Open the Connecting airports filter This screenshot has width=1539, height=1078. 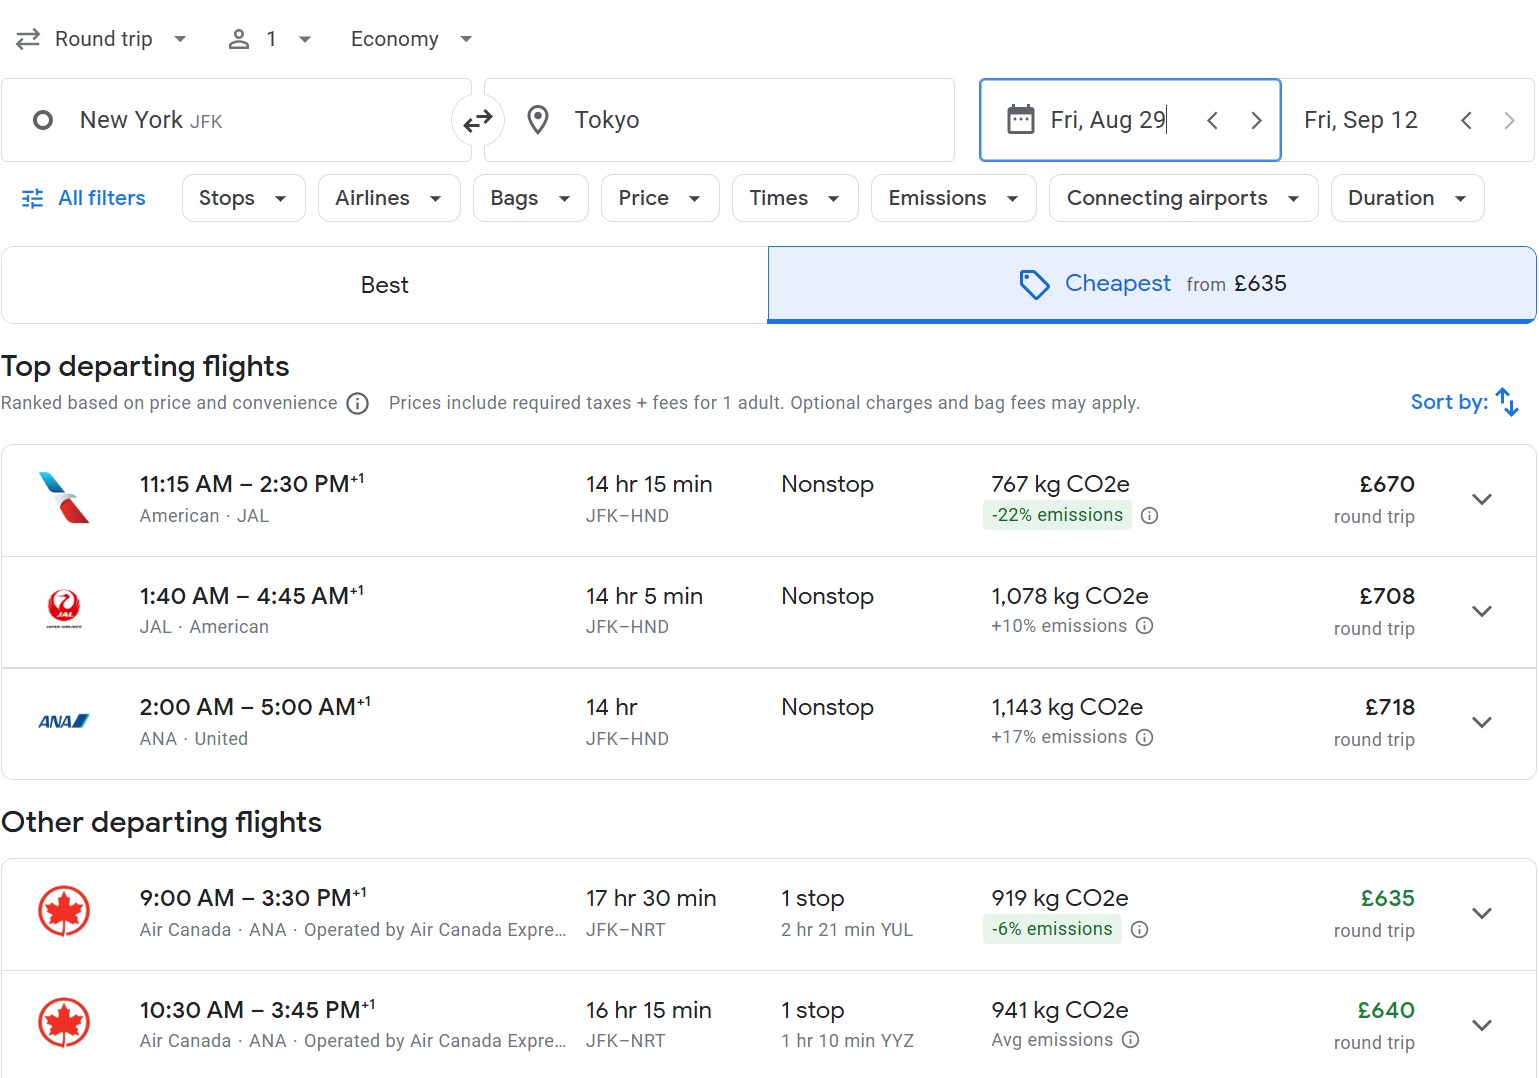[x=1181, y=198]
